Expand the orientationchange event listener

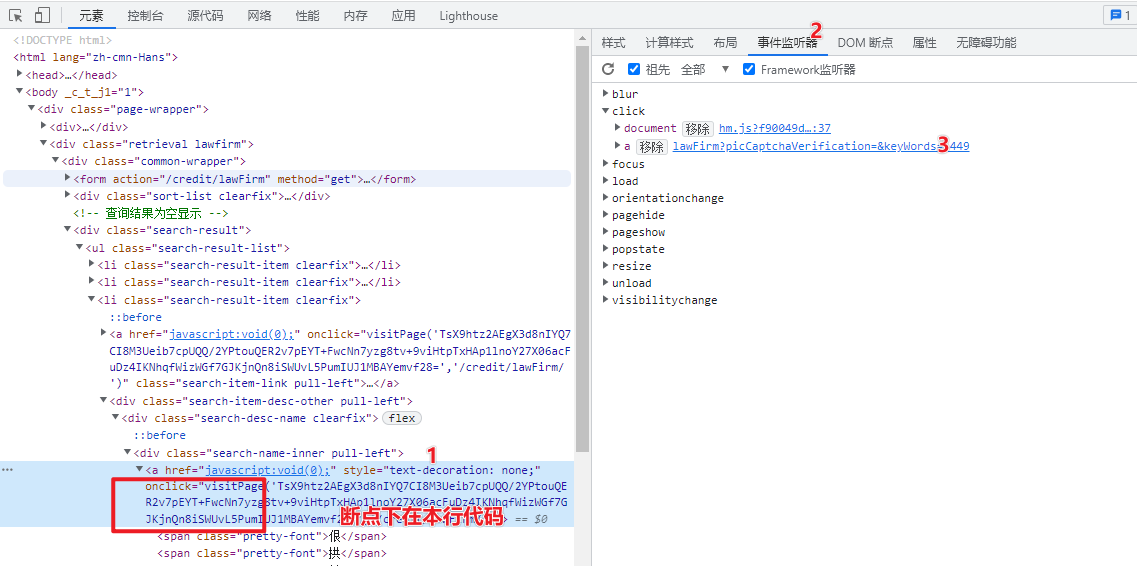(x=605, y=198)
